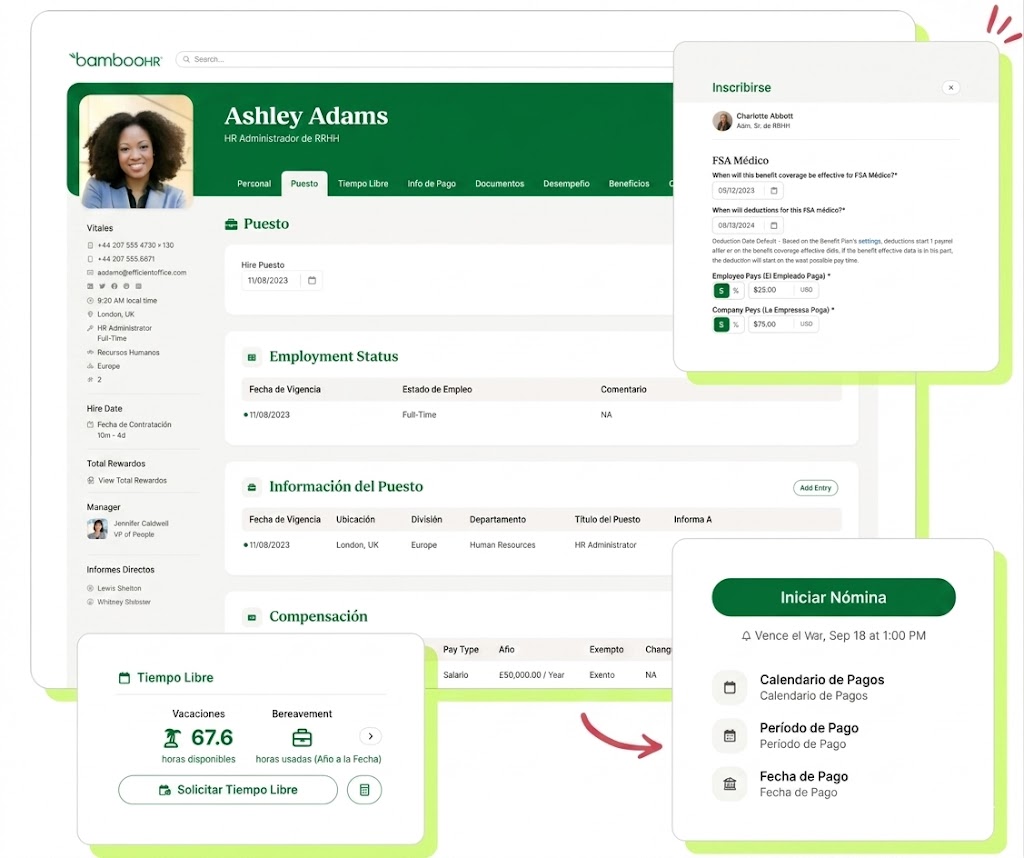Viewport: 1024px width, 858px height.
Task: Click the Fecha de Vigencia header in Employment Status
Action: tap(285, 389)
